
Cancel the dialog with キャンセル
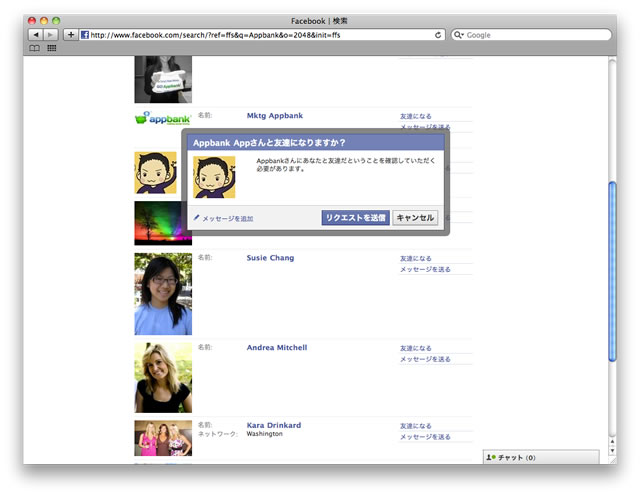pyautogui.click(x=415, y=218)
